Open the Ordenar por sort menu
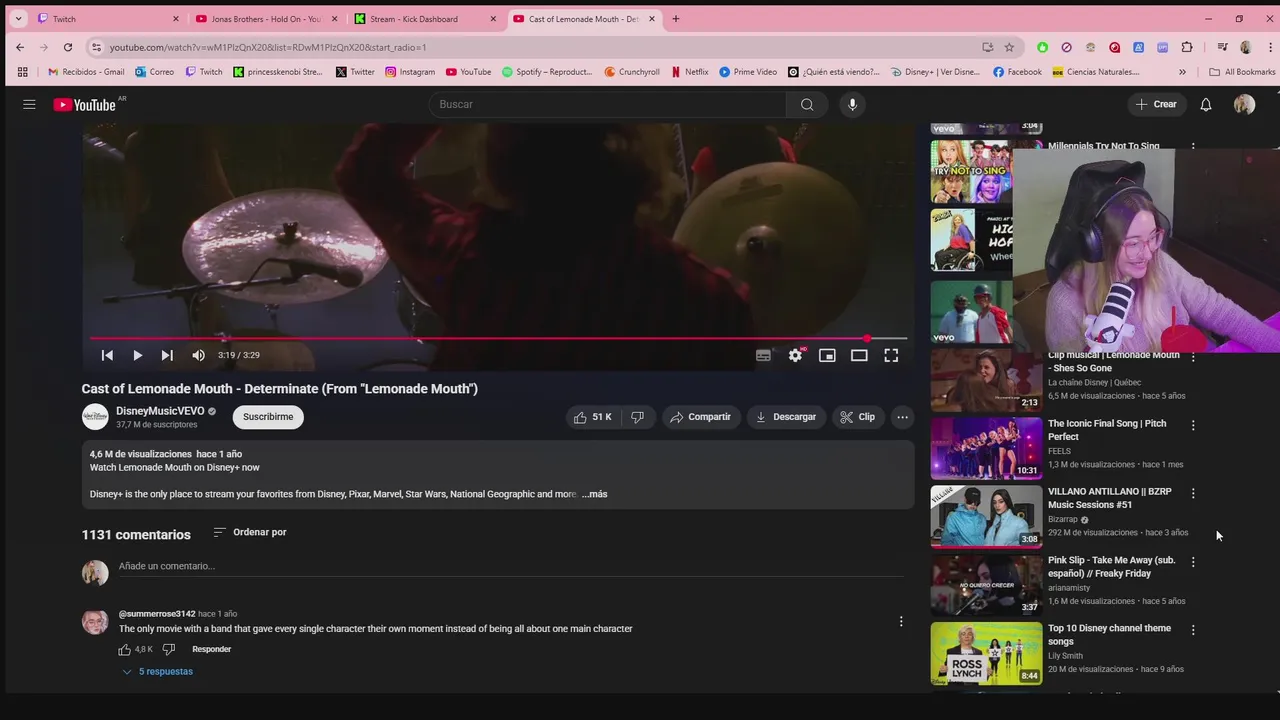The width and height of the screenshot is (1280, 720). click(x=250, y=532)
